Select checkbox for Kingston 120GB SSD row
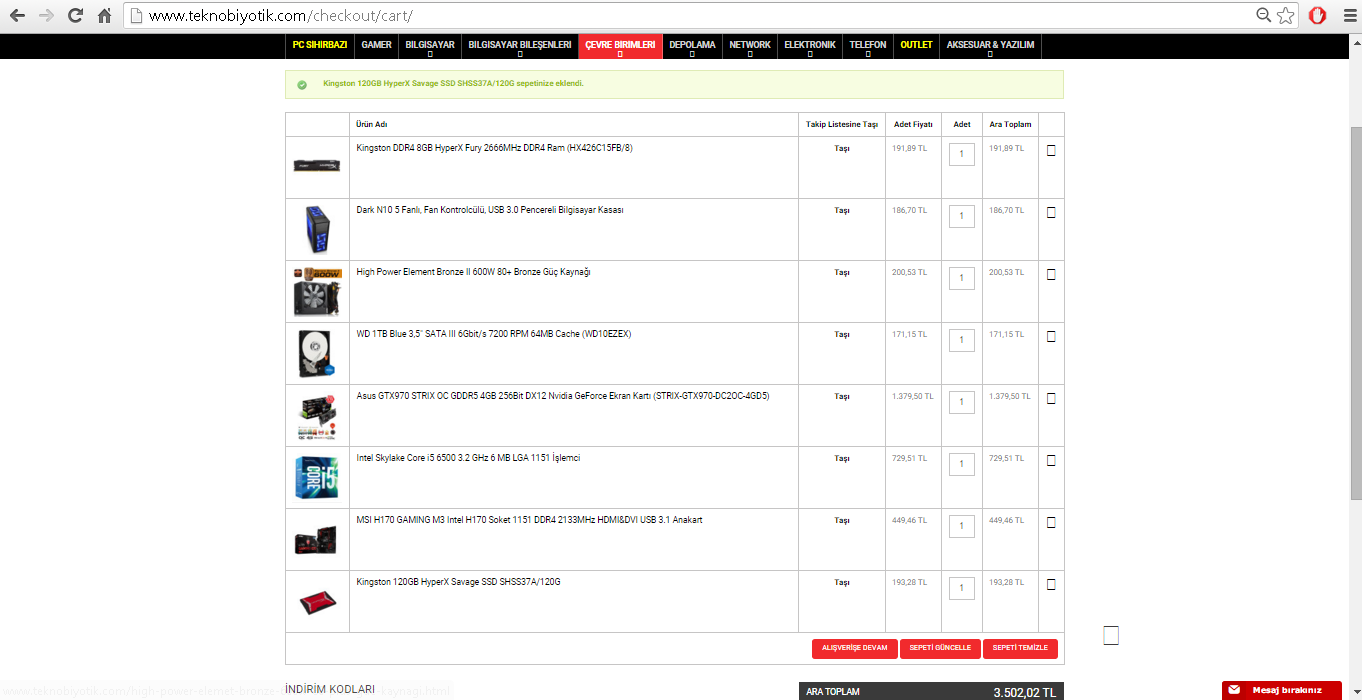The image size is (1362, 700). pos(1051,584)
